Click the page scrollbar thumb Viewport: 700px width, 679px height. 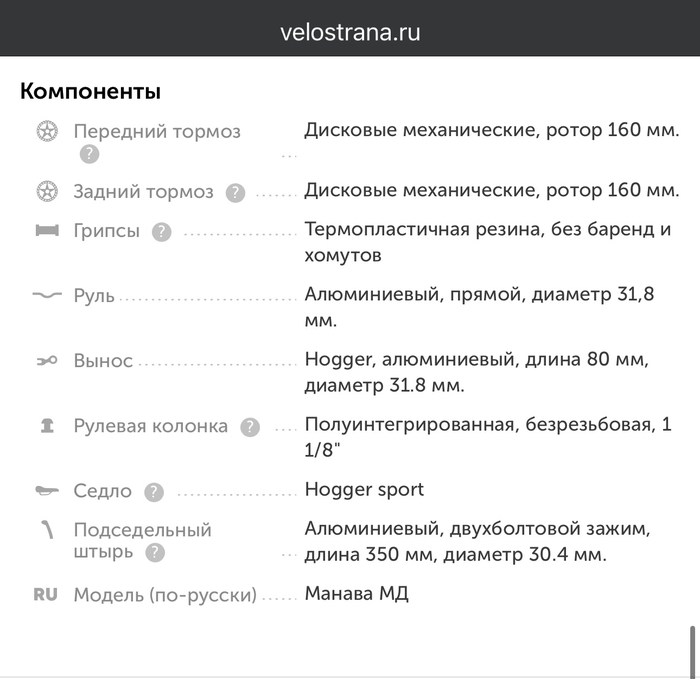[689, 651]
